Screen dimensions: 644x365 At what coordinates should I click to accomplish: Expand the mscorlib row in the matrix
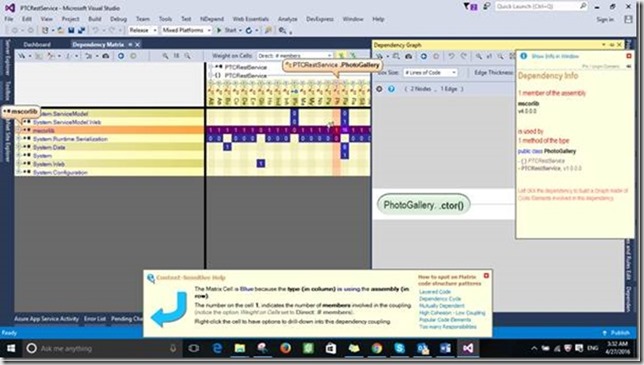(x=18, y=130)
